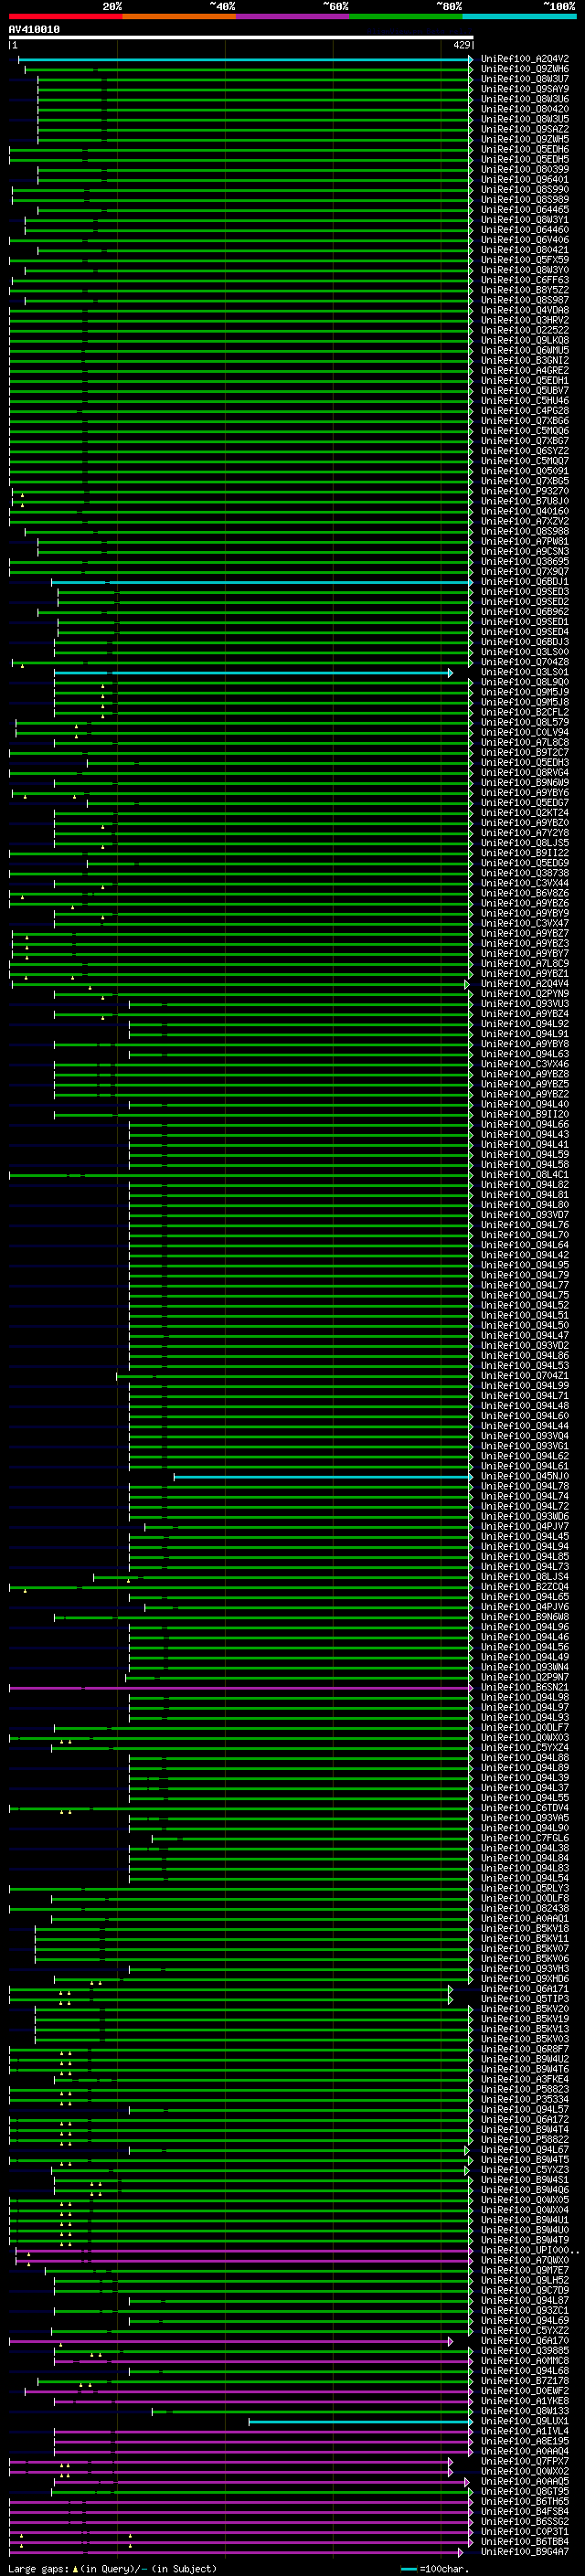Select the UniRef100_Q6B962 label
Screen dimensions: 585x2576
pos(525,612)
